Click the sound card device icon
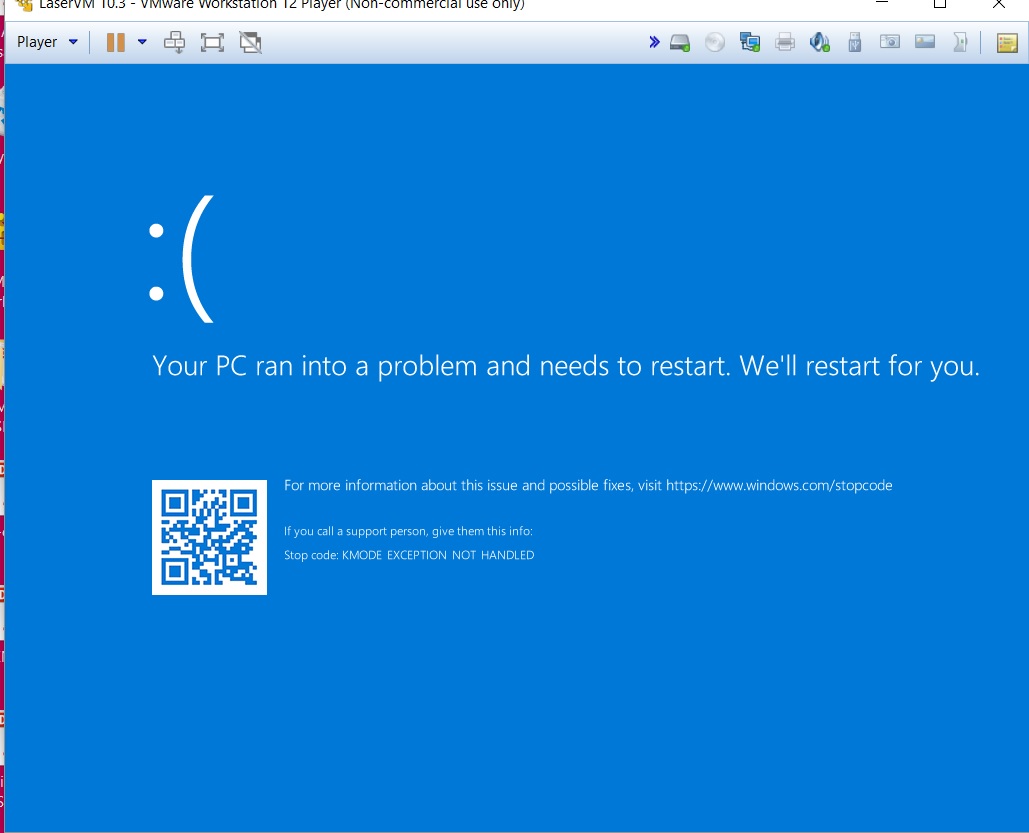The image size is (1029, 833). [820, 42]
